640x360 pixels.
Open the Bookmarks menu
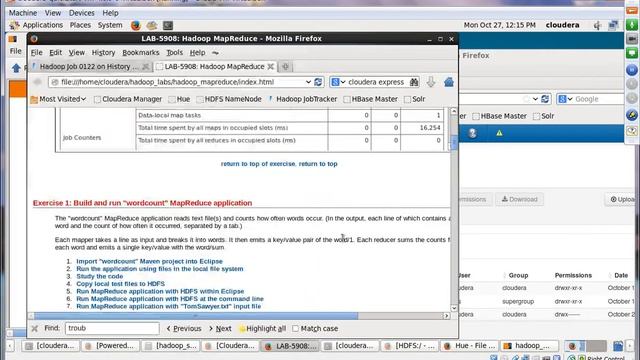[x=141, y=53]
